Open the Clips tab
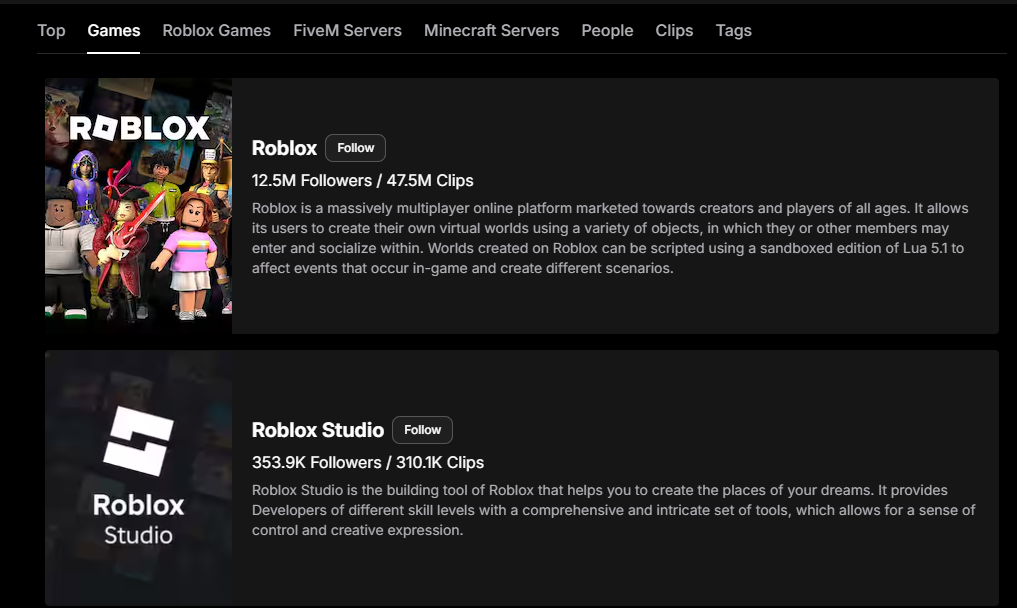The image size is (1017, 608). point(674,30)
